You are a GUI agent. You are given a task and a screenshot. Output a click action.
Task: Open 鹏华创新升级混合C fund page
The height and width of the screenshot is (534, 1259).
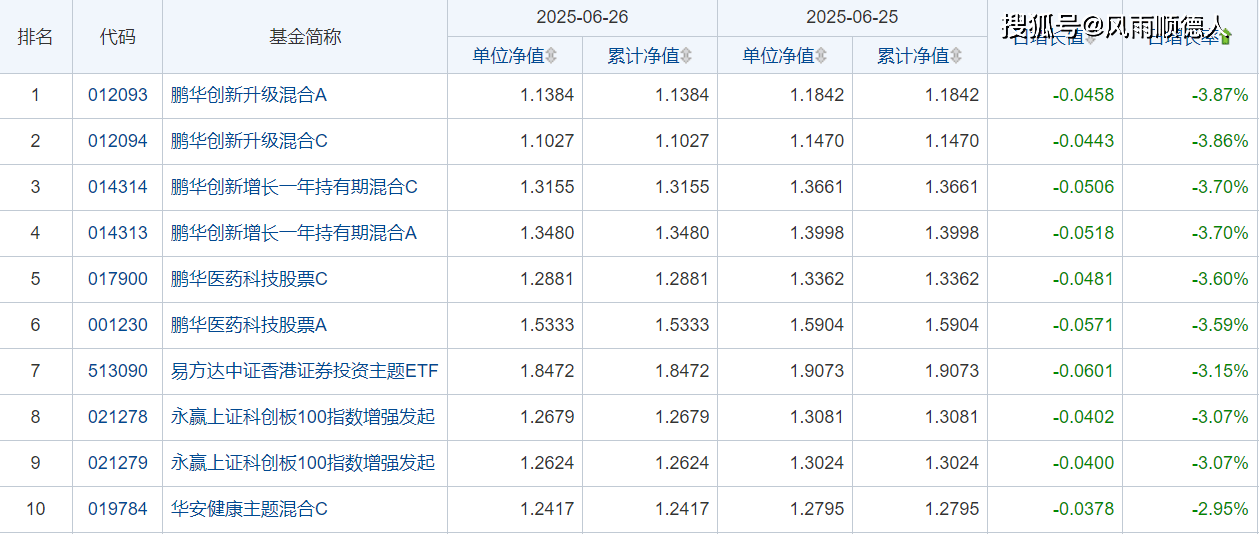pos(249,141)
